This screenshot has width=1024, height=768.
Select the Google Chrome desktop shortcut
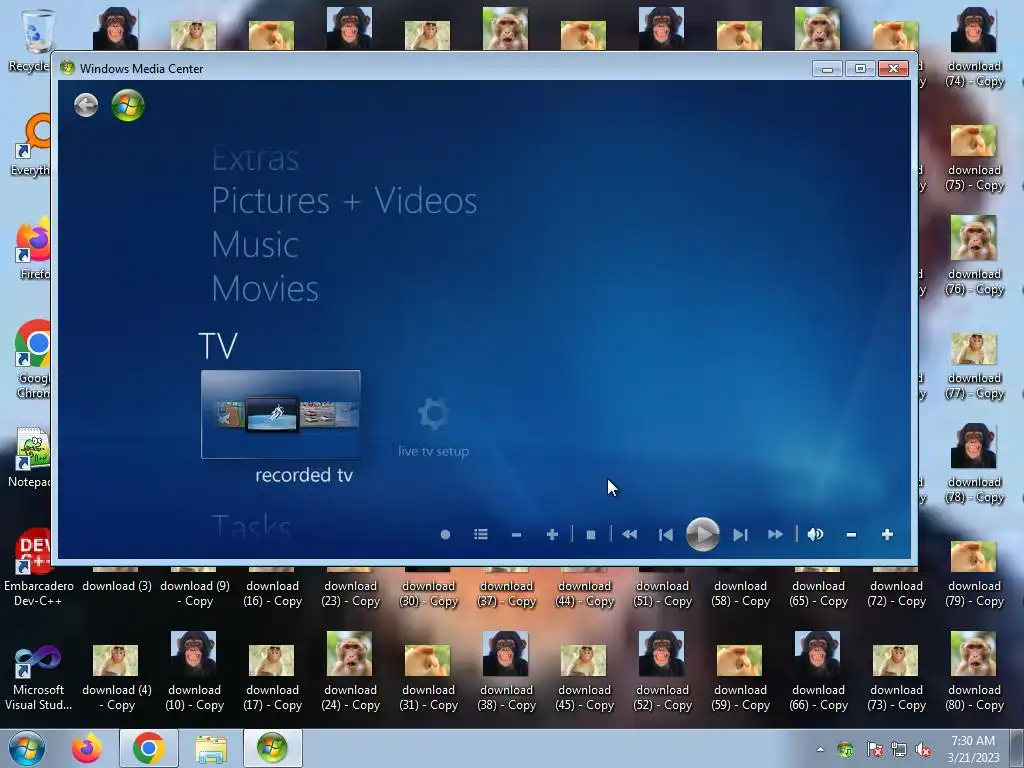coord(33,359)
